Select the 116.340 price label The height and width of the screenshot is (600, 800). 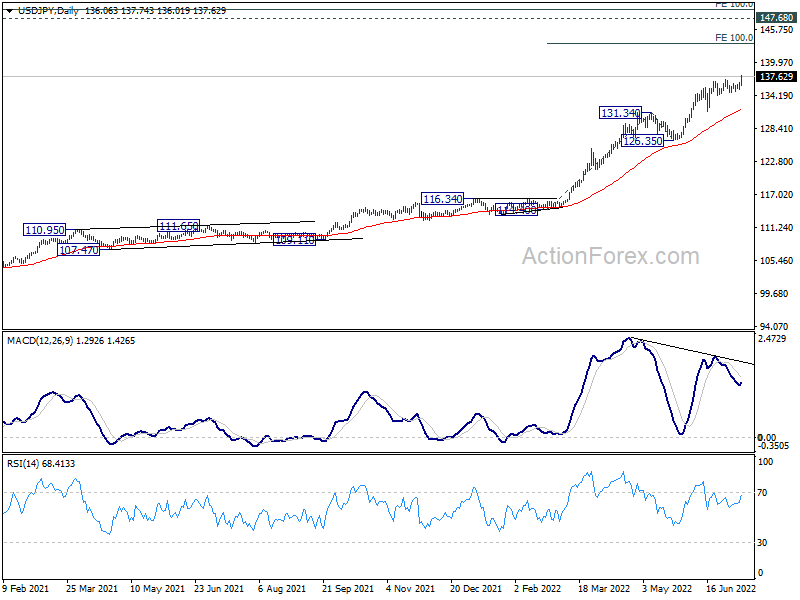tap(442, 199)
